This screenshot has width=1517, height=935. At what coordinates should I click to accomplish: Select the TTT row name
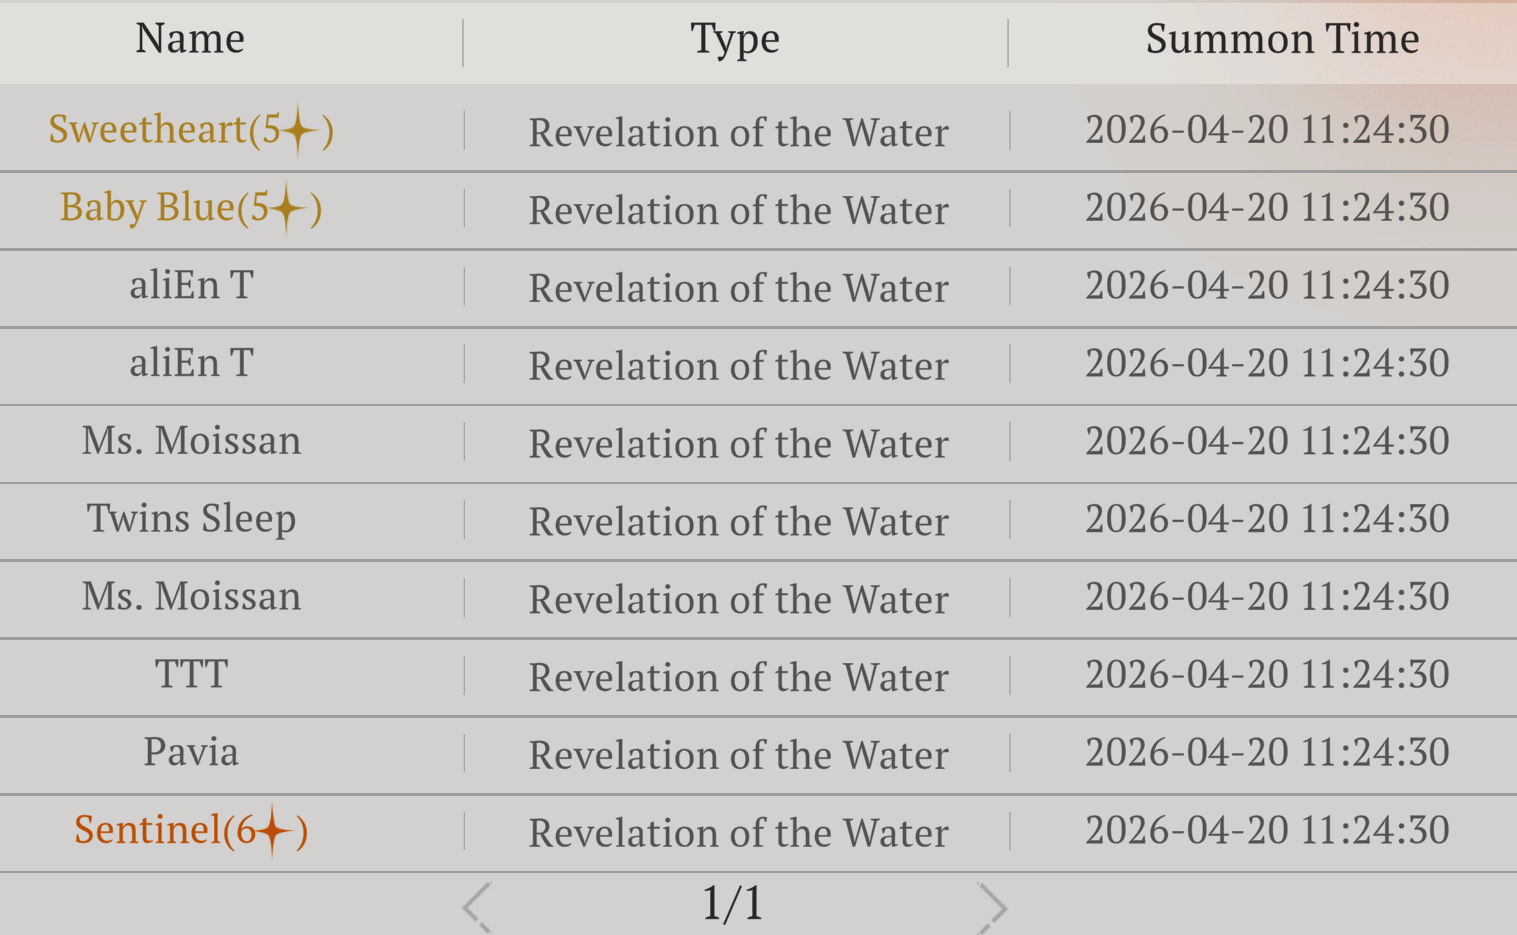191,675
